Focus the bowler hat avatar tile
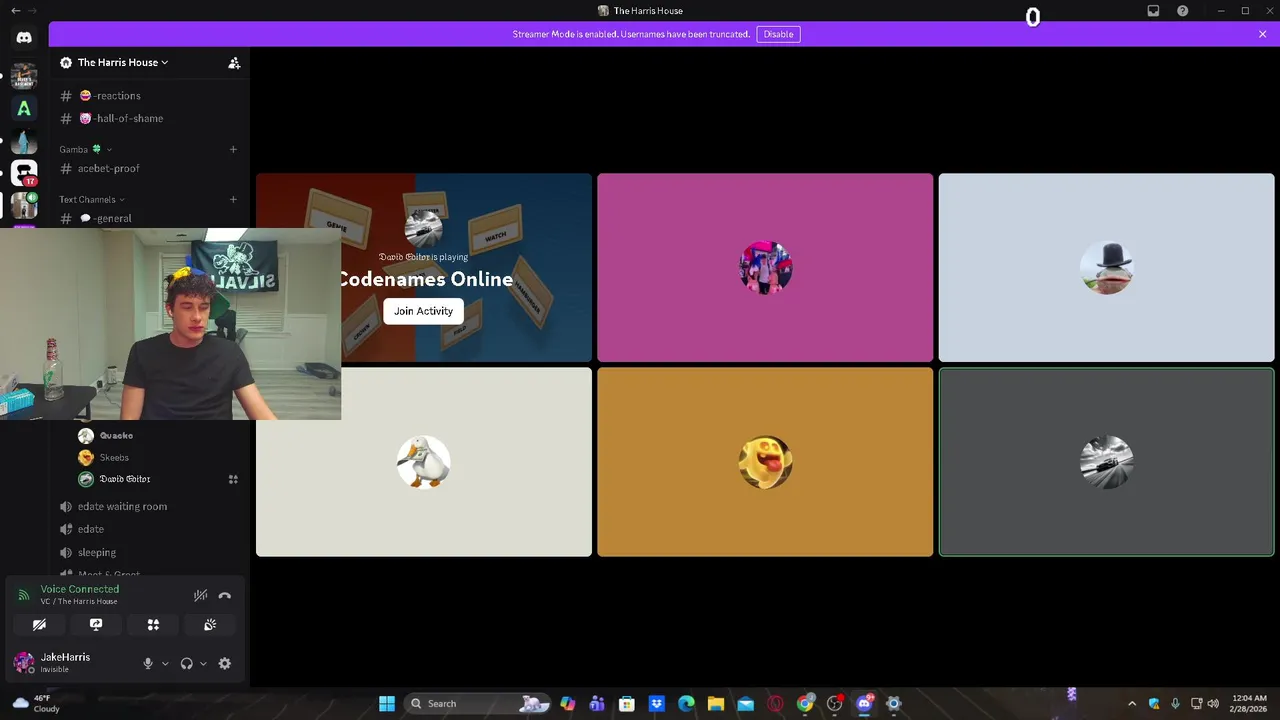 pos(1106,267)
